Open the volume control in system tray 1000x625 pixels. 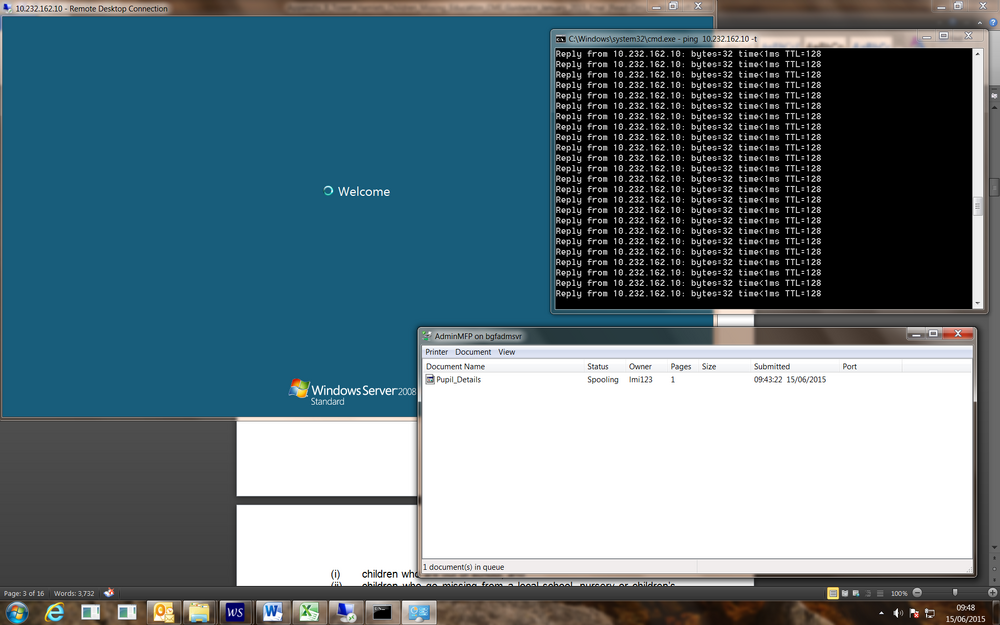point(898,614)
